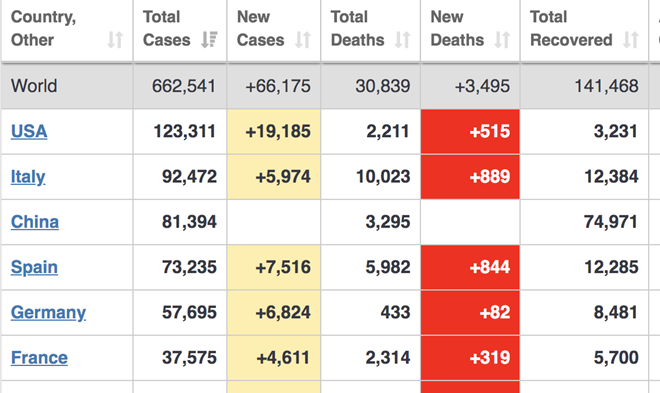The height and width of the screenshot is (393, 660).
Task: Click the New Deaths sort arrows icon
Action: (502, 40)
